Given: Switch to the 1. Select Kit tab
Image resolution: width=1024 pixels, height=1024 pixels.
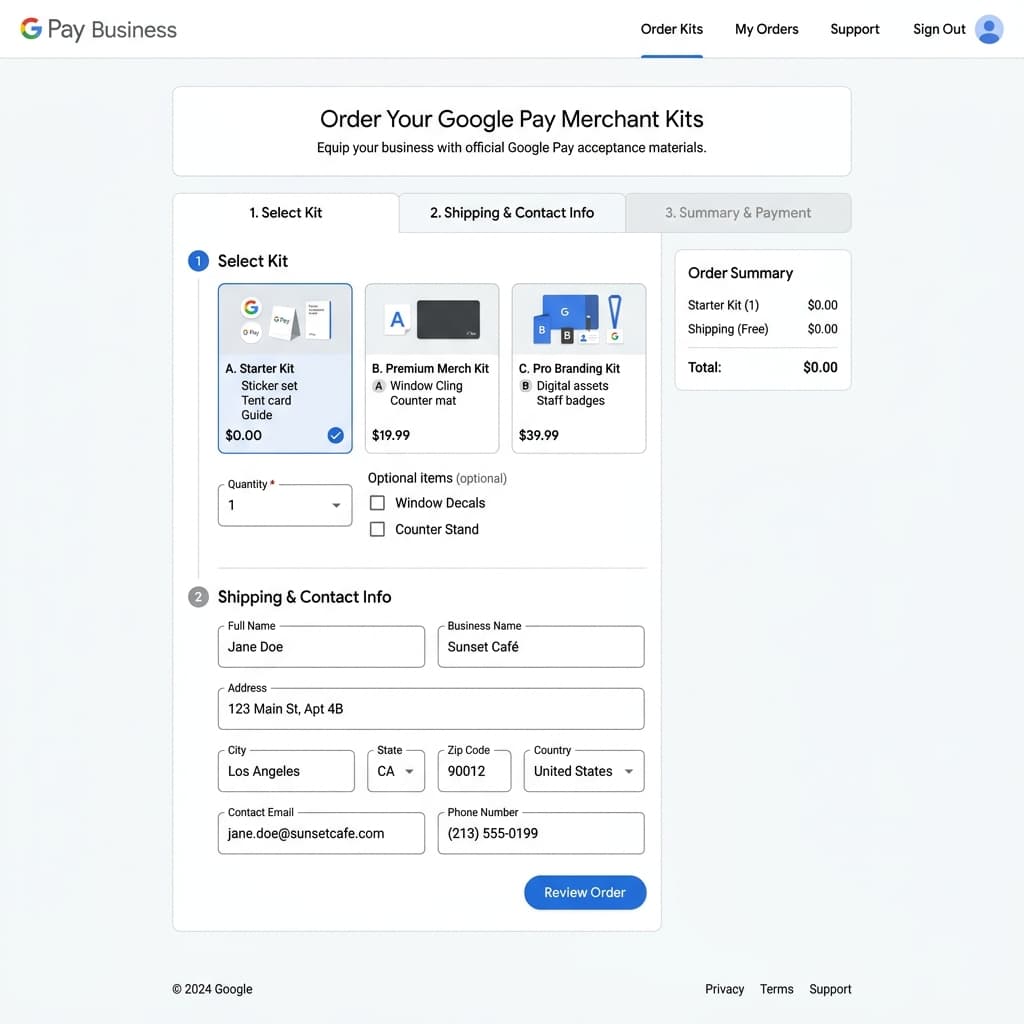Looking at the screenshot, I should [285, 213].
